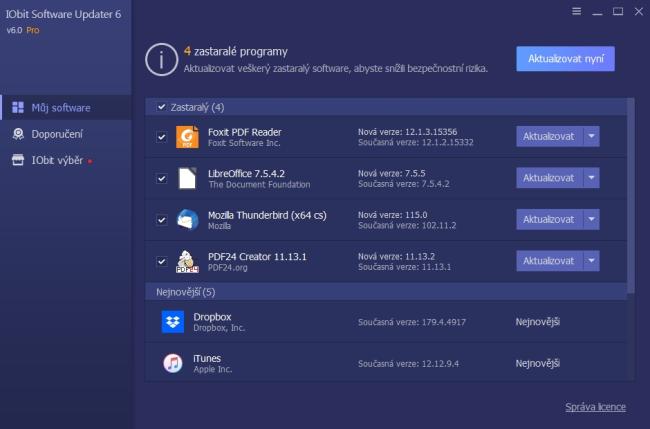The image size is (650, 429).
Task: Click the PDF24 Creator icon
Action: [187, 262]
